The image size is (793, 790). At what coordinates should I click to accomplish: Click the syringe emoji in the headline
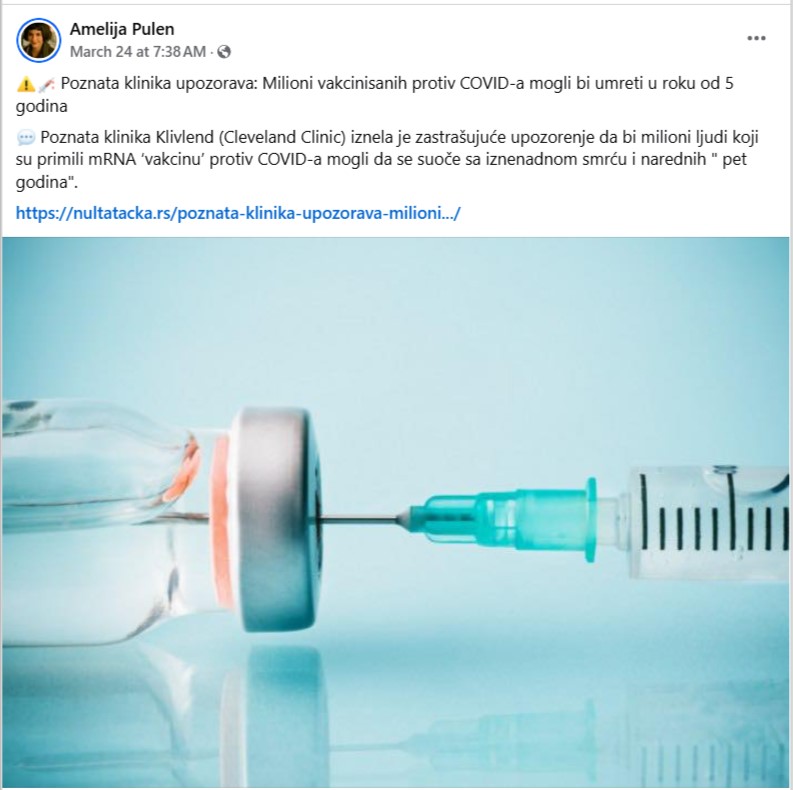tap(46, 84)
